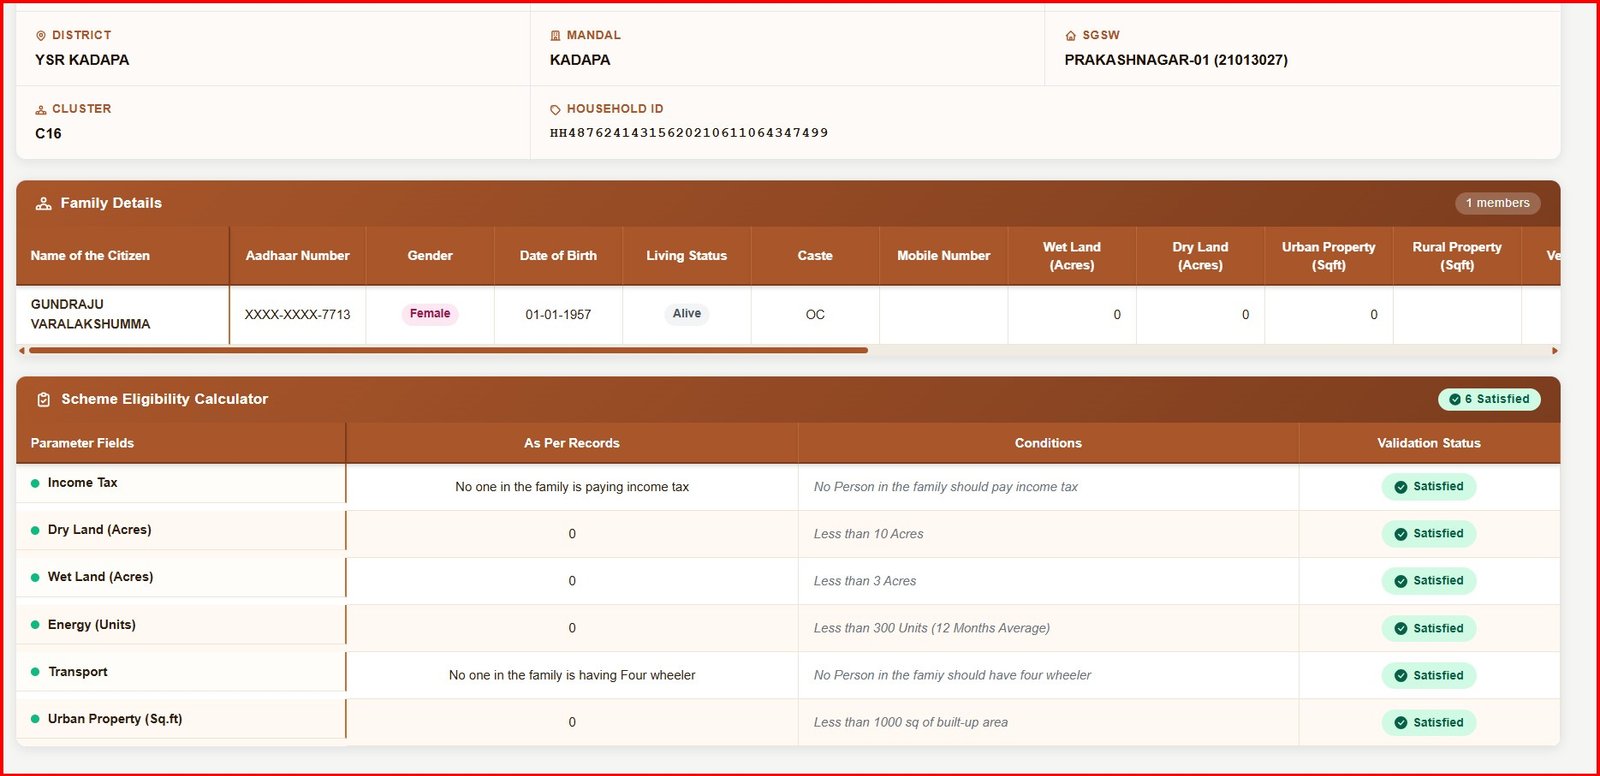The width and height of the screenshot is (1600, 776).
Task: Click the Validation Status column header
Action: pos(1429,443)
